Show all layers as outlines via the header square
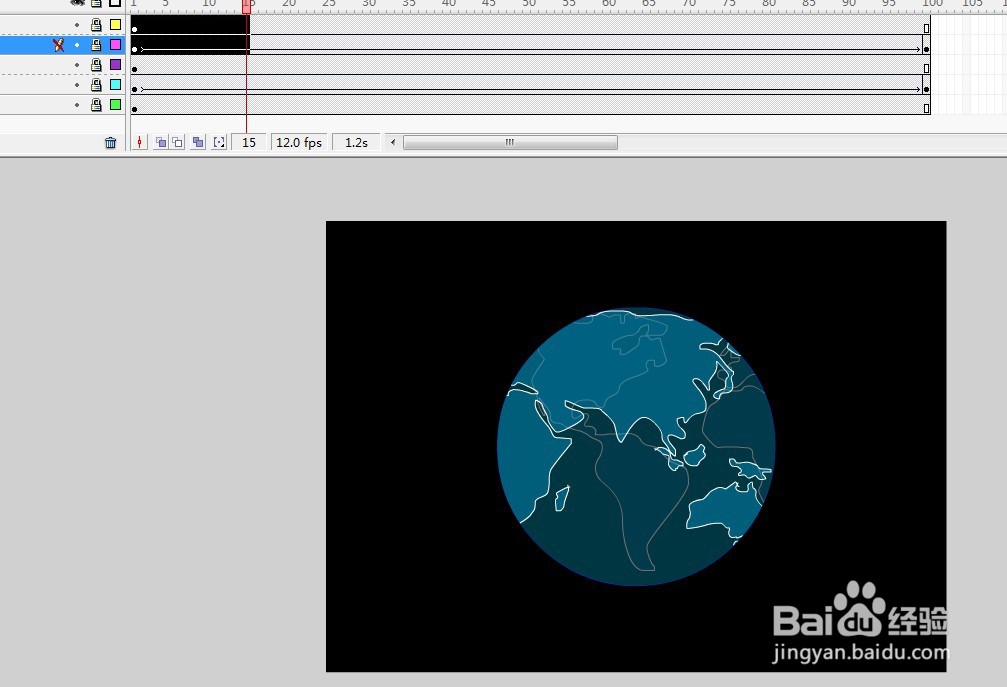Image resolution: width=1007 pixels, height=687 pixels. tap(115, 3)
